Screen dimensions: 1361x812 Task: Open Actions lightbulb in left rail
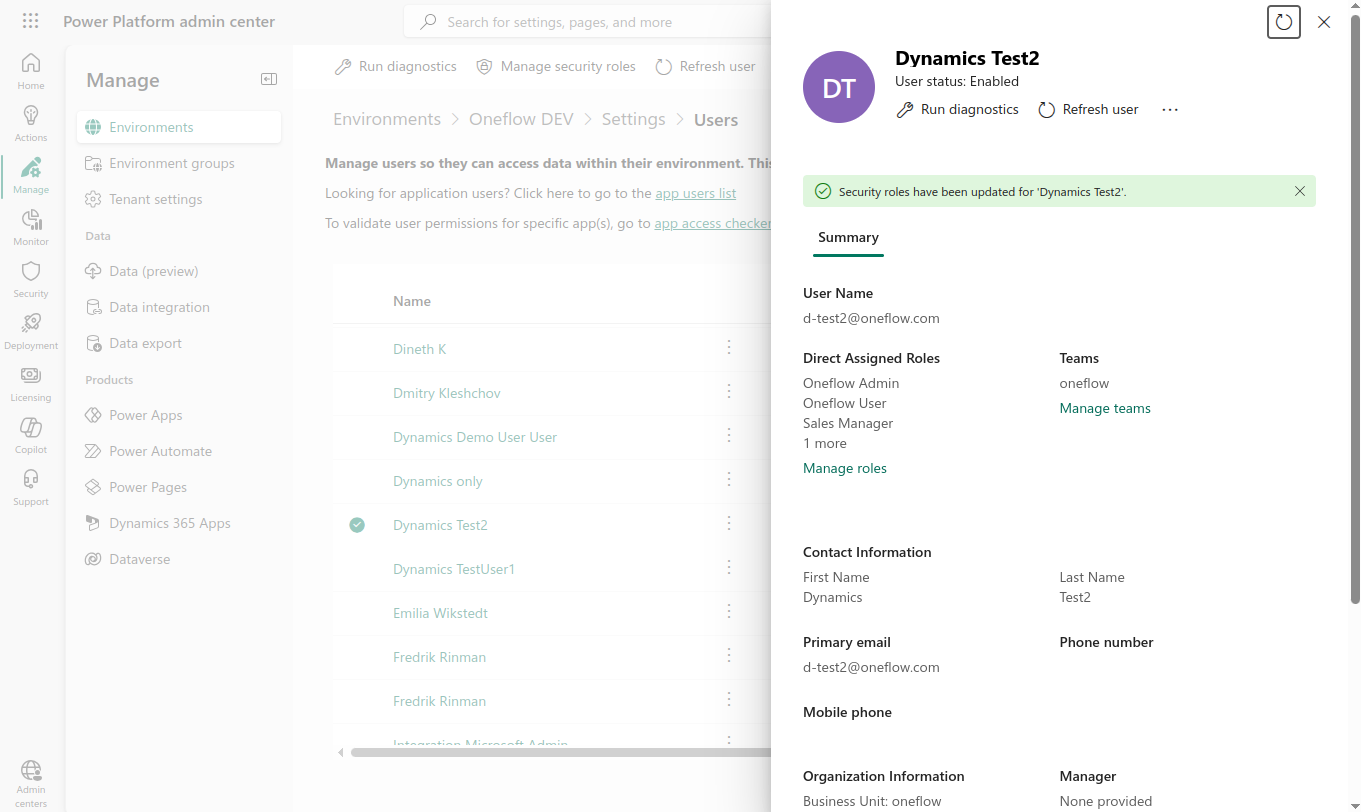coord(31,122)
